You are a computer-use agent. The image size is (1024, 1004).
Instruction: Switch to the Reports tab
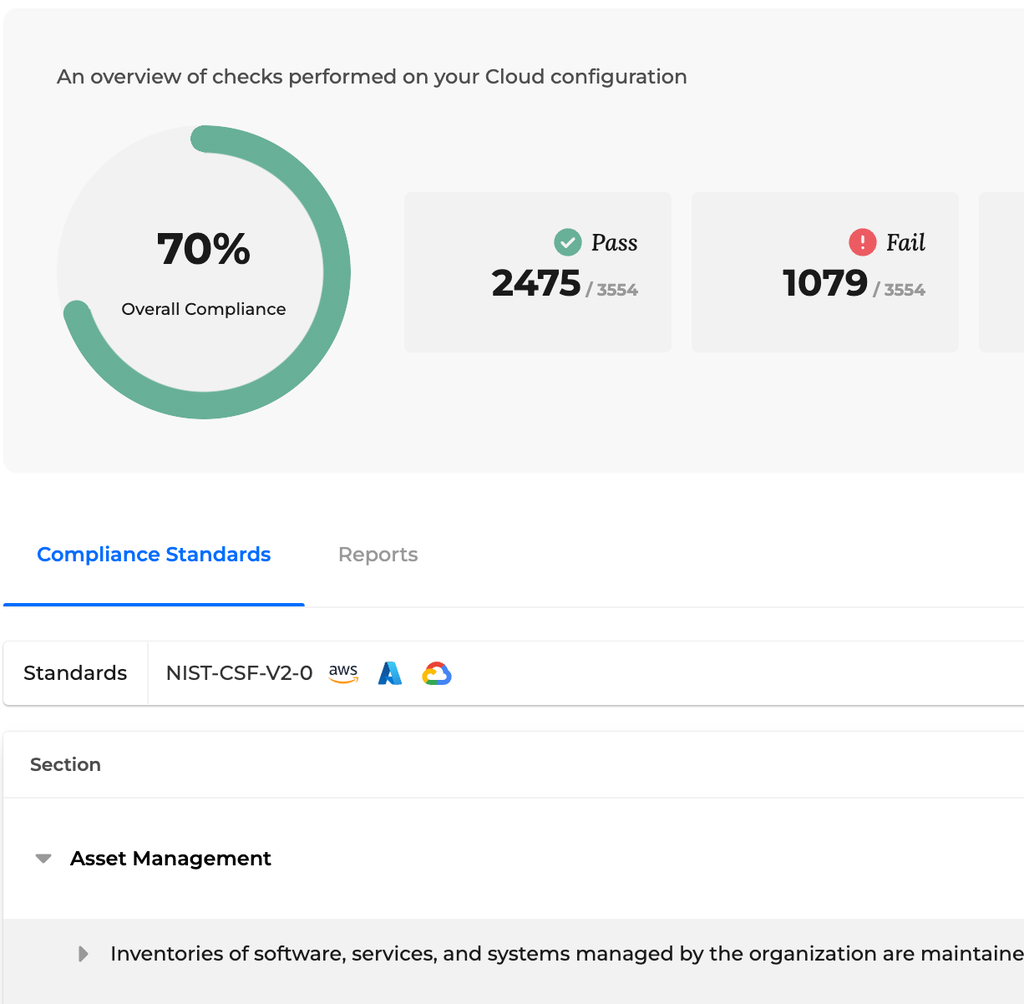click(378, 554)
